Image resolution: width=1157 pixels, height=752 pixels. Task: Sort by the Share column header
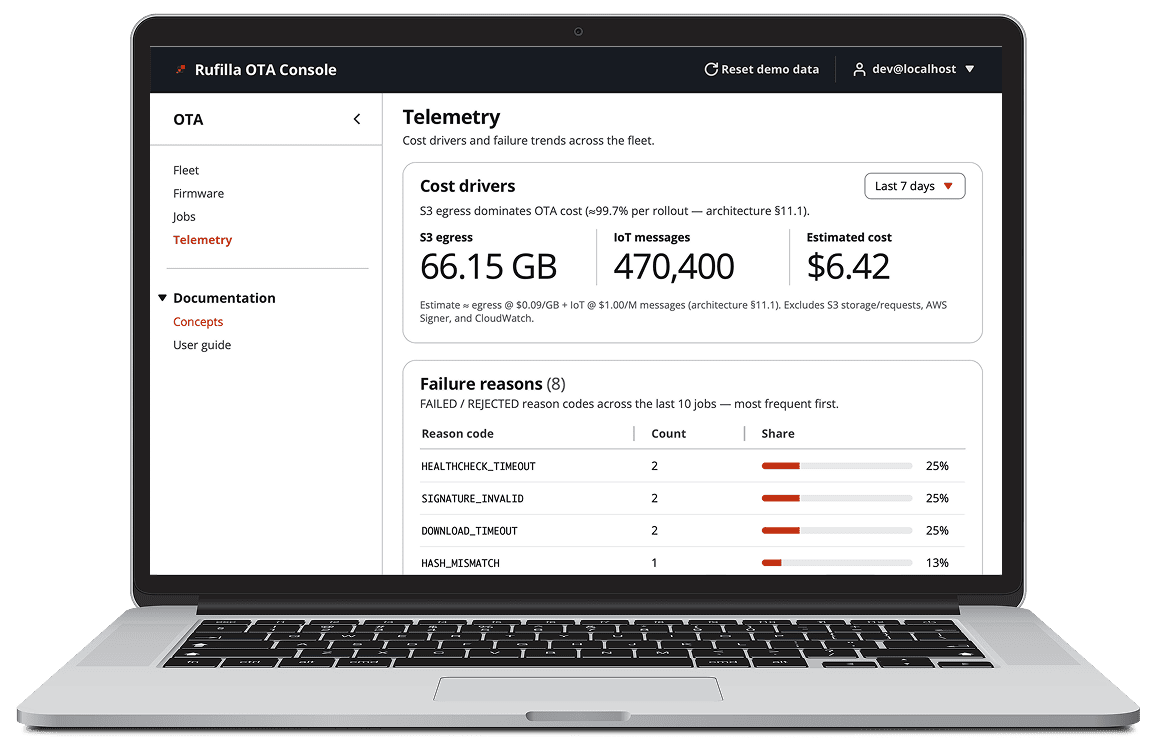778,434
